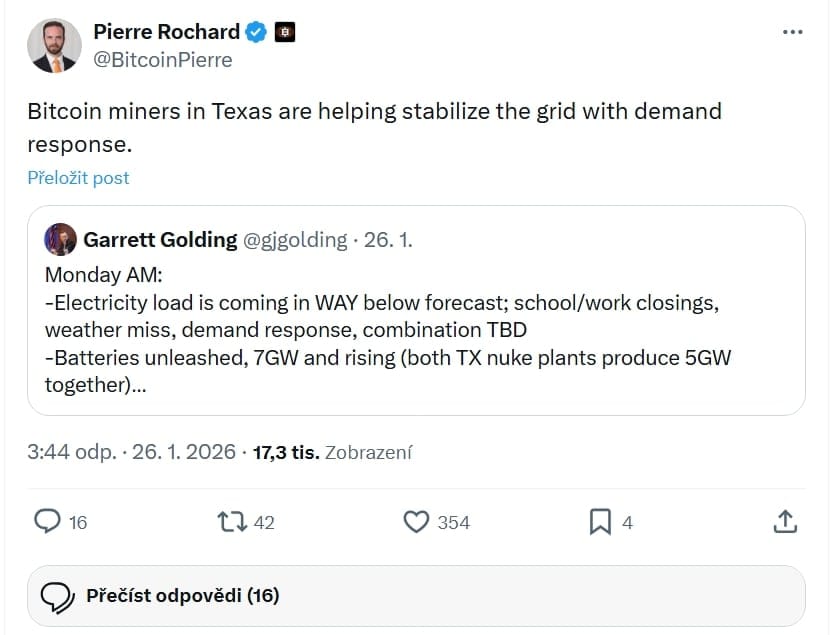This screenshot has height=635, width=831.
Task: Click the repost icon
Action: [x=234, y=522]
